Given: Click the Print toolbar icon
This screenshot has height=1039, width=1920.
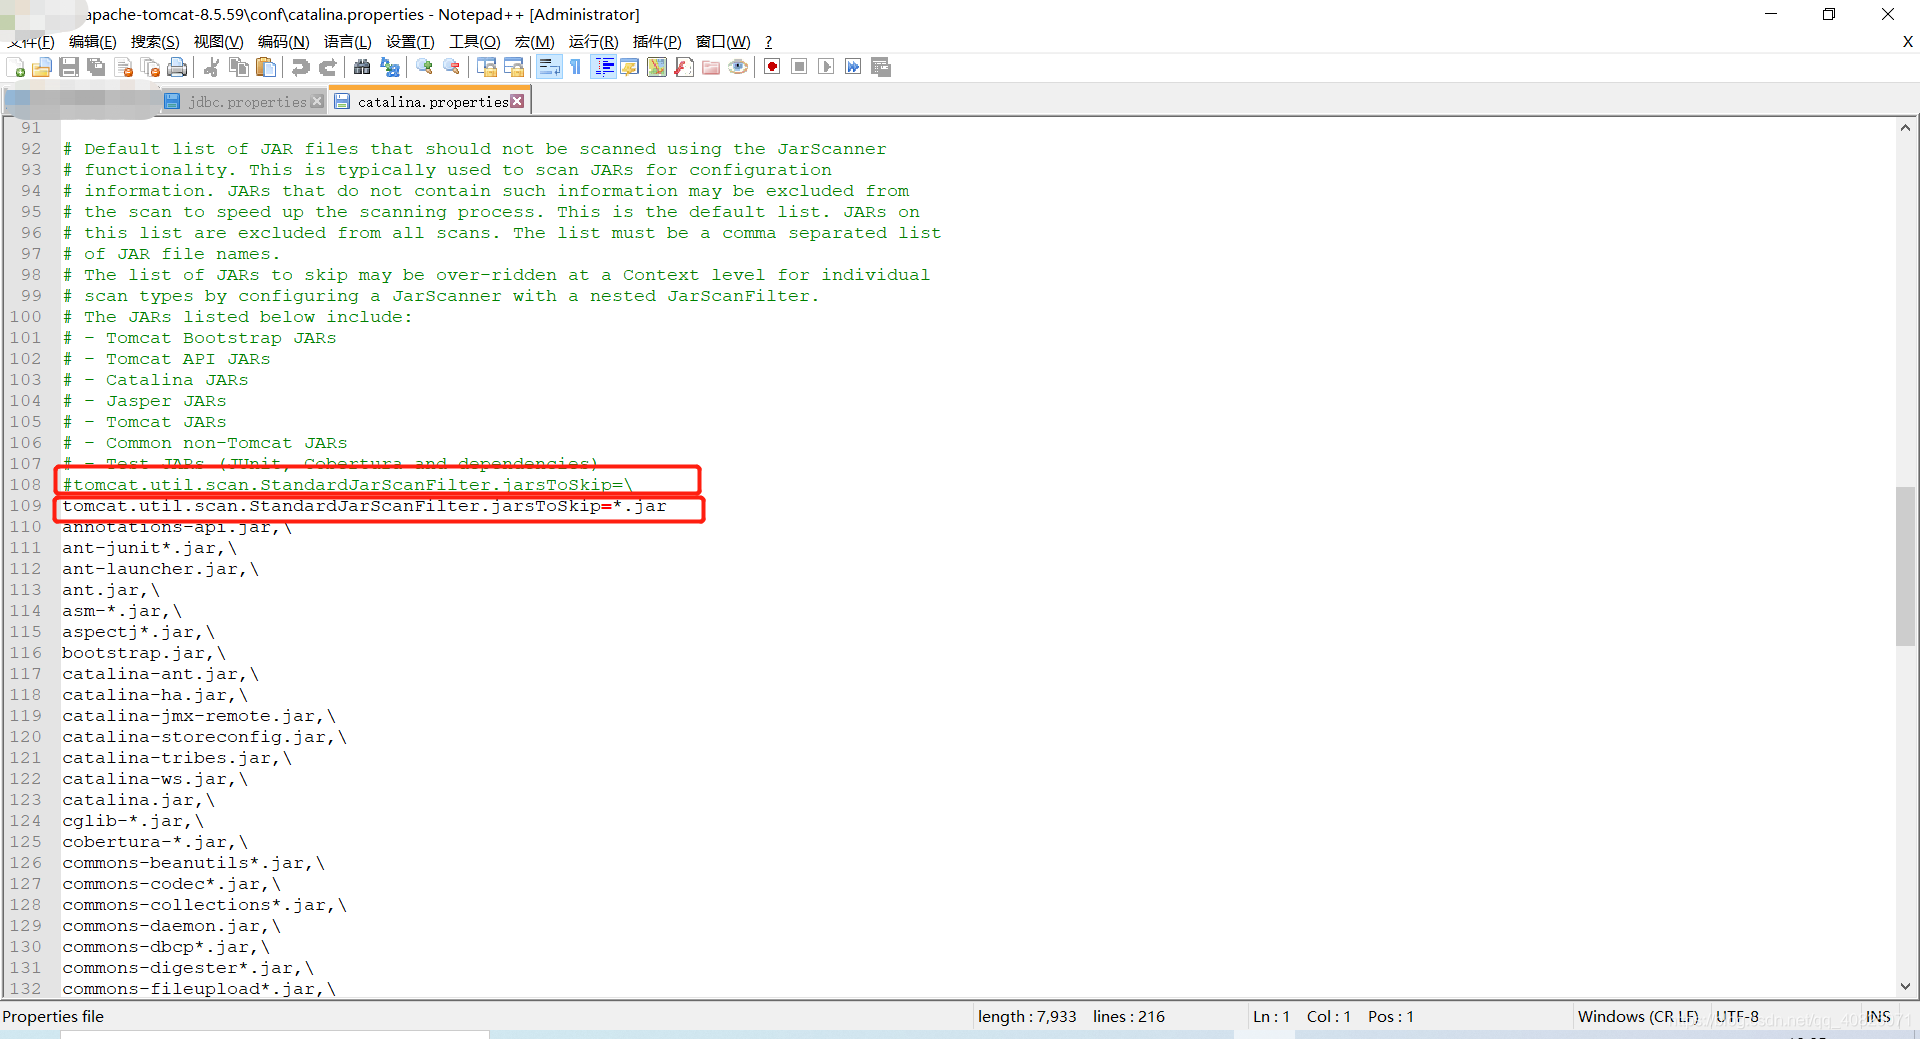Looking at the screenshot, I should tap(177, 67).
